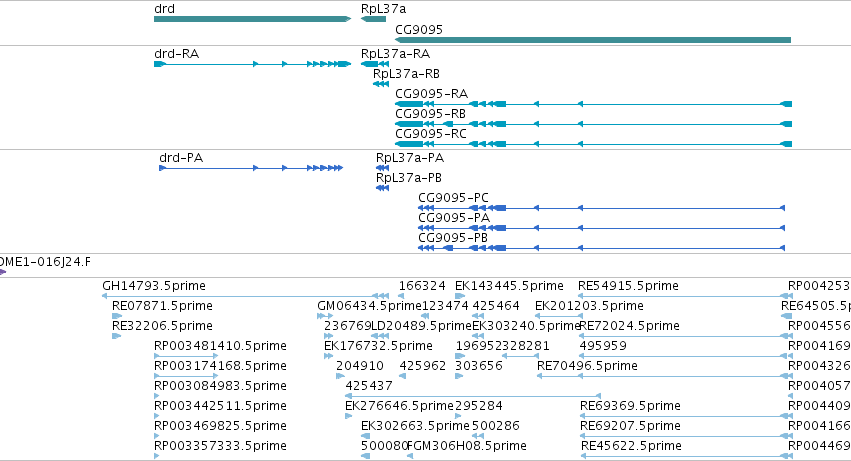The image size is (851, 461).
Task: Click the 495959 feature label
Action: pos(603,346)
